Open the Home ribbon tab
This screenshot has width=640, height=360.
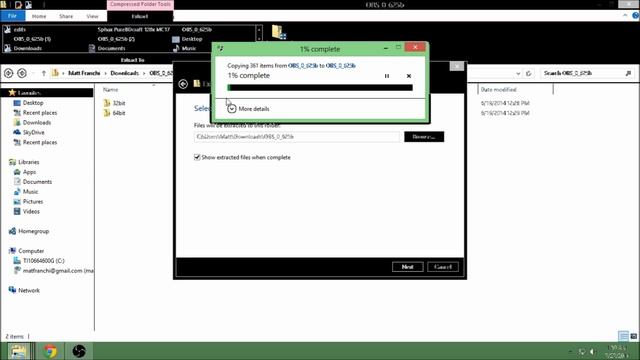pos(39,16)
